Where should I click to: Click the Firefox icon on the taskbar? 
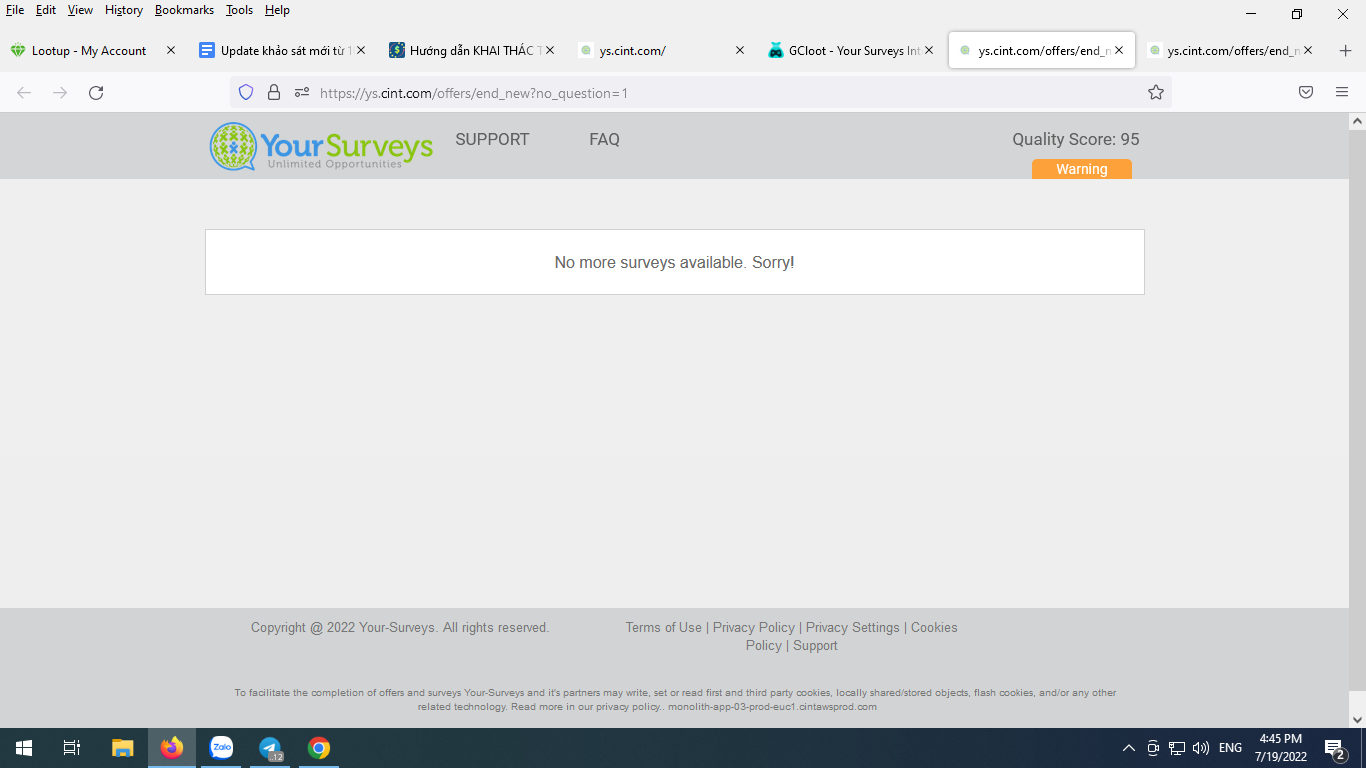tap(172, 748)
